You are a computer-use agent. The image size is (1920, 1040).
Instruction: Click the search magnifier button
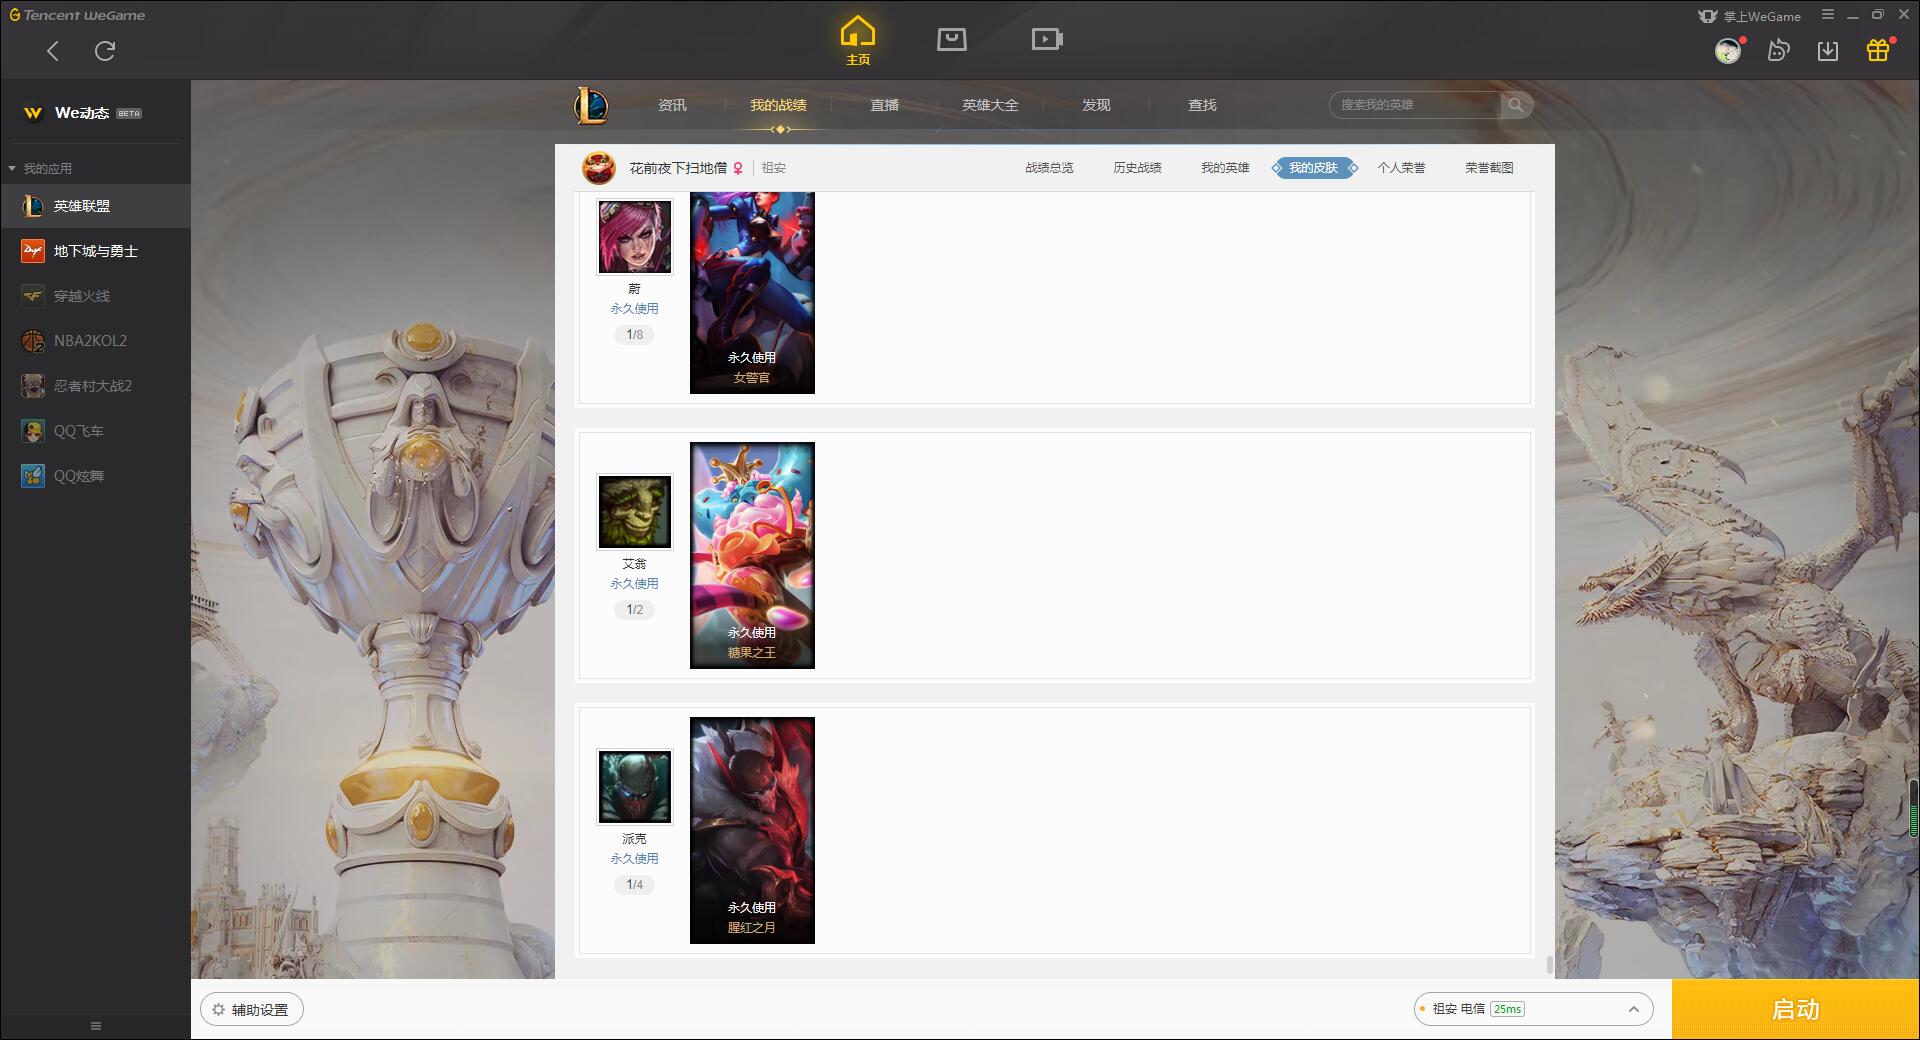point(1516,105)
